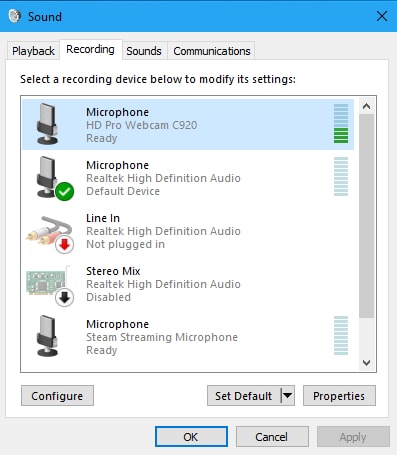Click the Cancel button
The height and width of the screenshot is (455, 397).
point(272,437)
